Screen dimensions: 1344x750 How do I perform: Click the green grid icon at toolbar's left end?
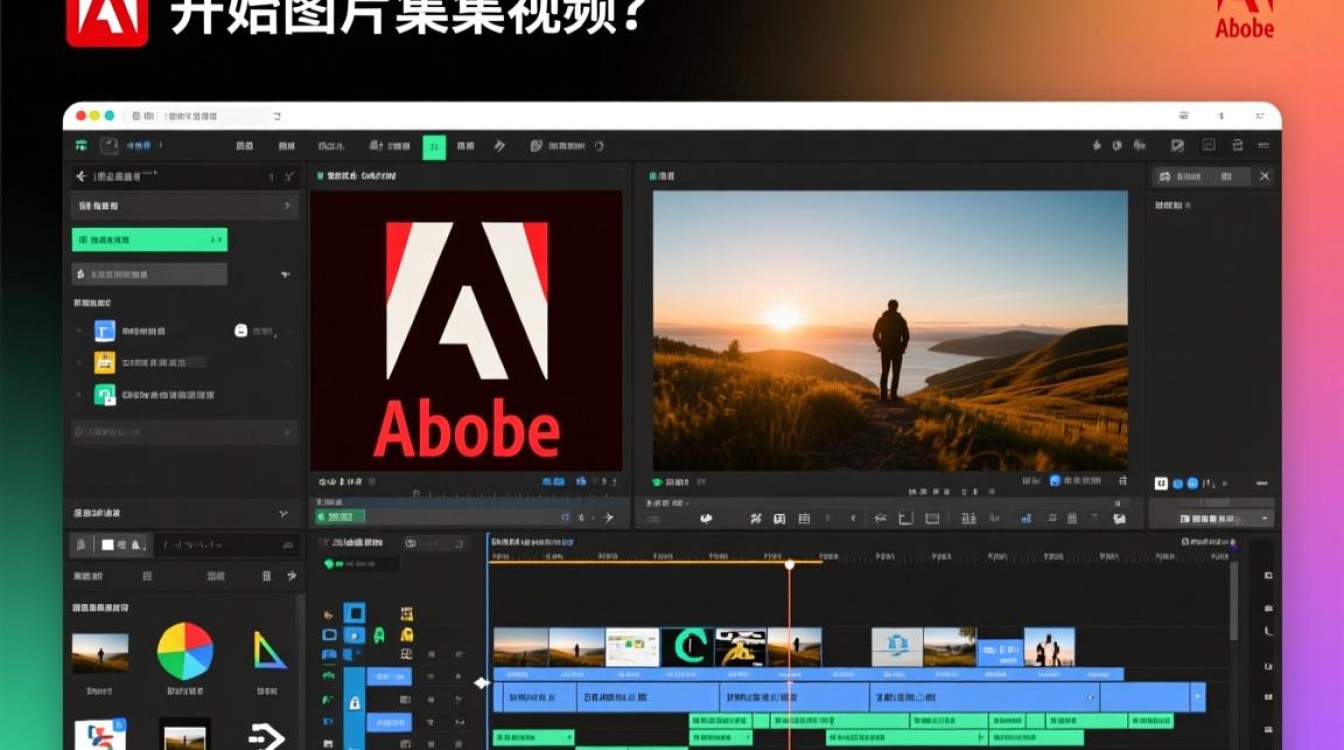81,146
